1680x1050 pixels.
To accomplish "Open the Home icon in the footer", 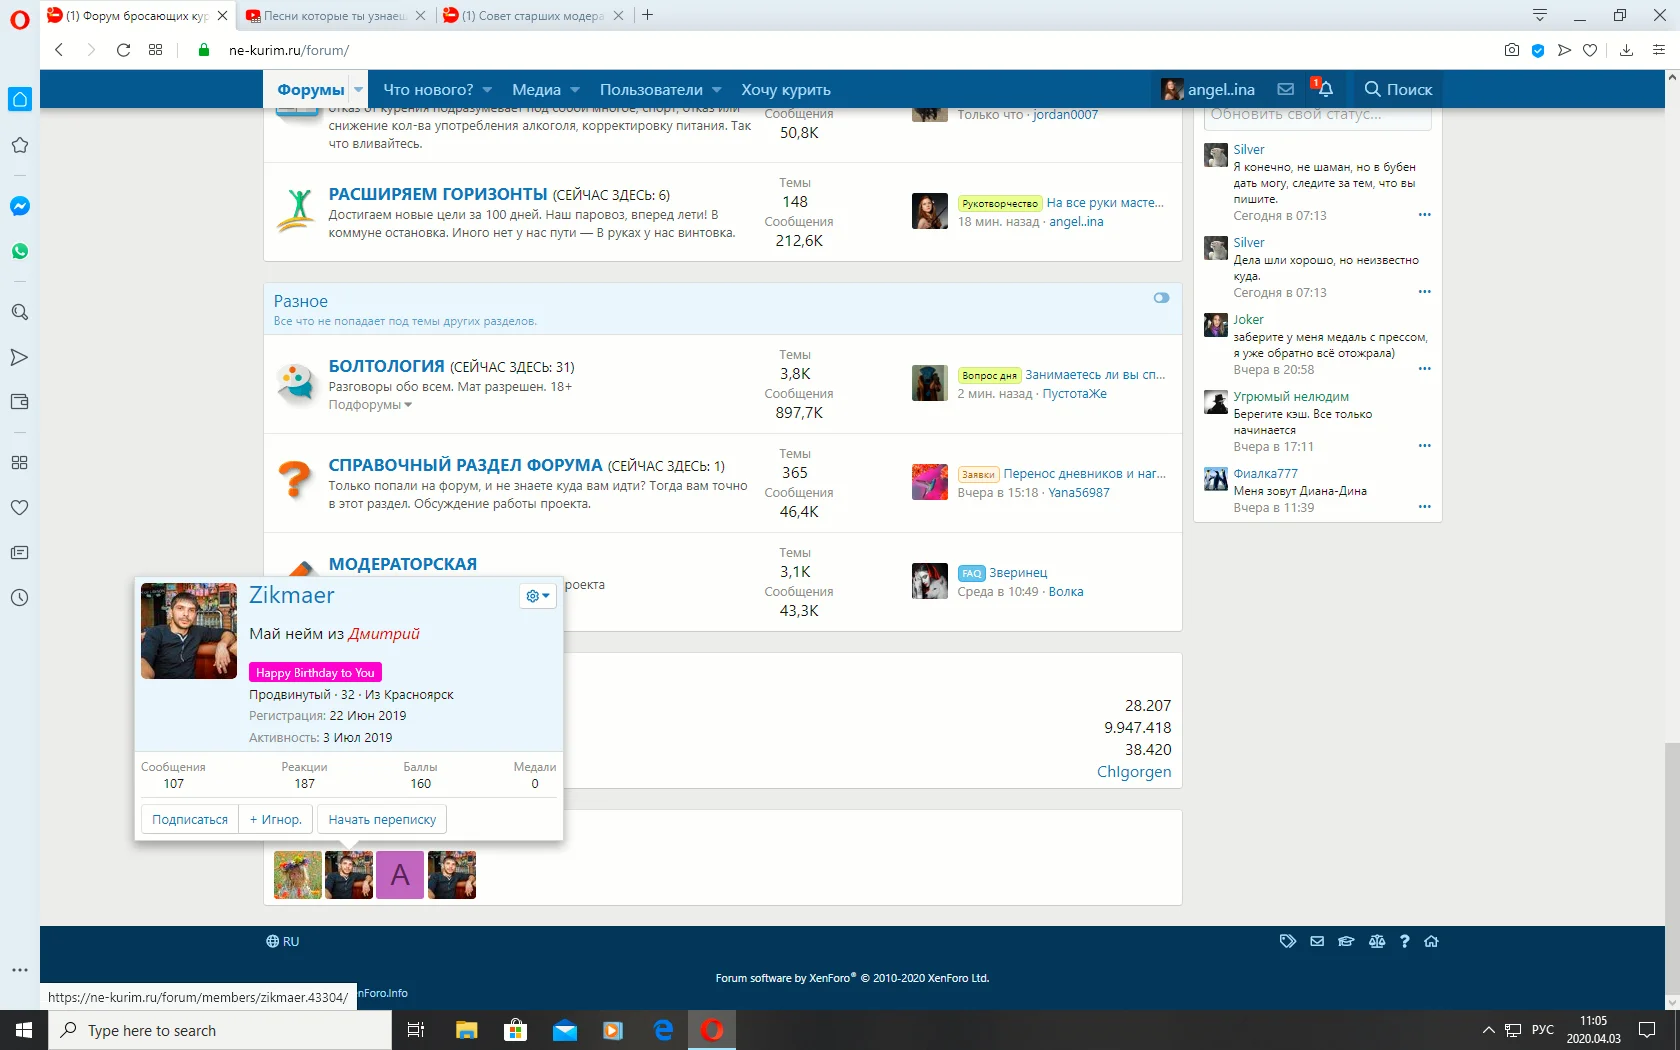I will [x=1433, y=941].
